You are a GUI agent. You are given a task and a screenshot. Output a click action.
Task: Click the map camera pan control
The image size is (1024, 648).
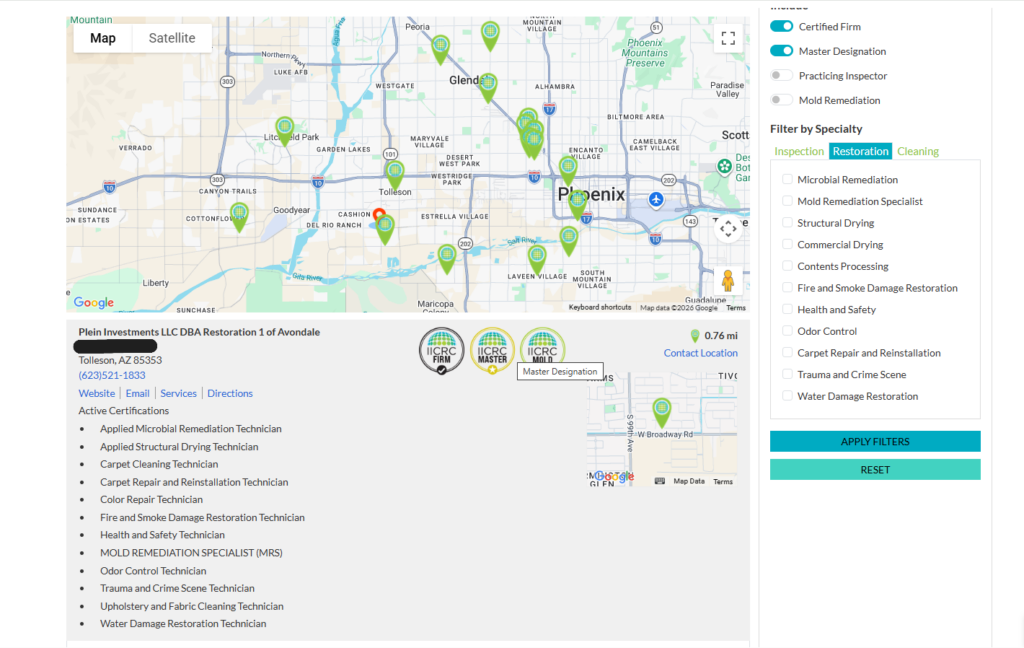pos(728,229)
